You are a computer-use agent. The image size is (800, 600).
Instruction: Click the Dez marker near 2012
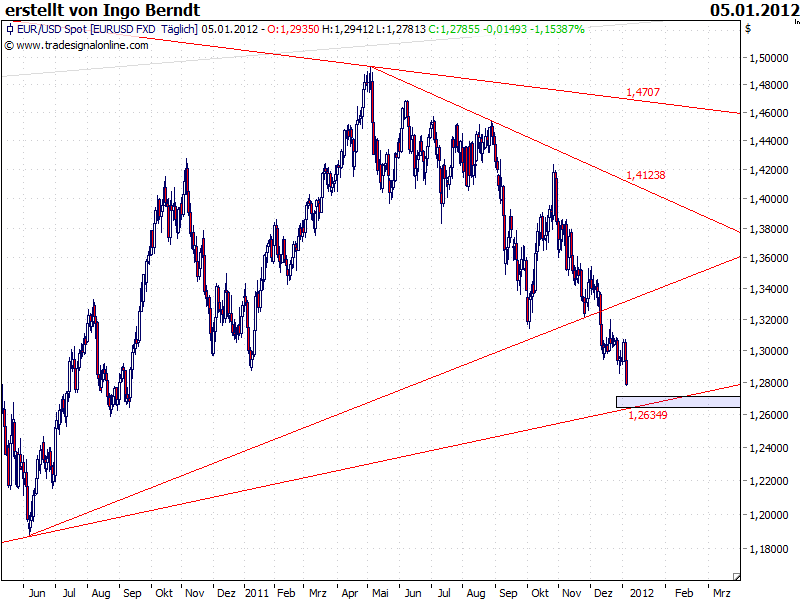click(603, 593)
